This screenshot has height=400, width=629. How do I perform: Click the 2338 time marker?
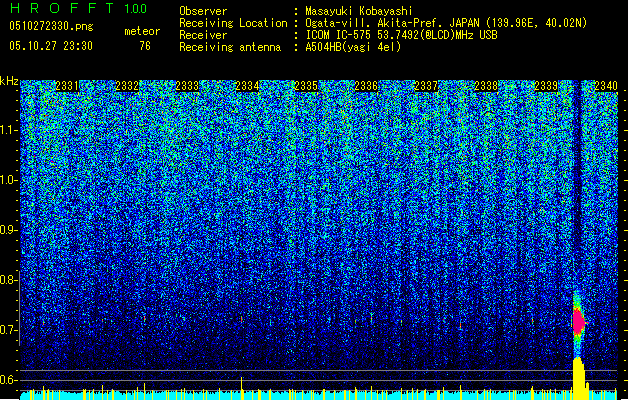coord(486,86)
